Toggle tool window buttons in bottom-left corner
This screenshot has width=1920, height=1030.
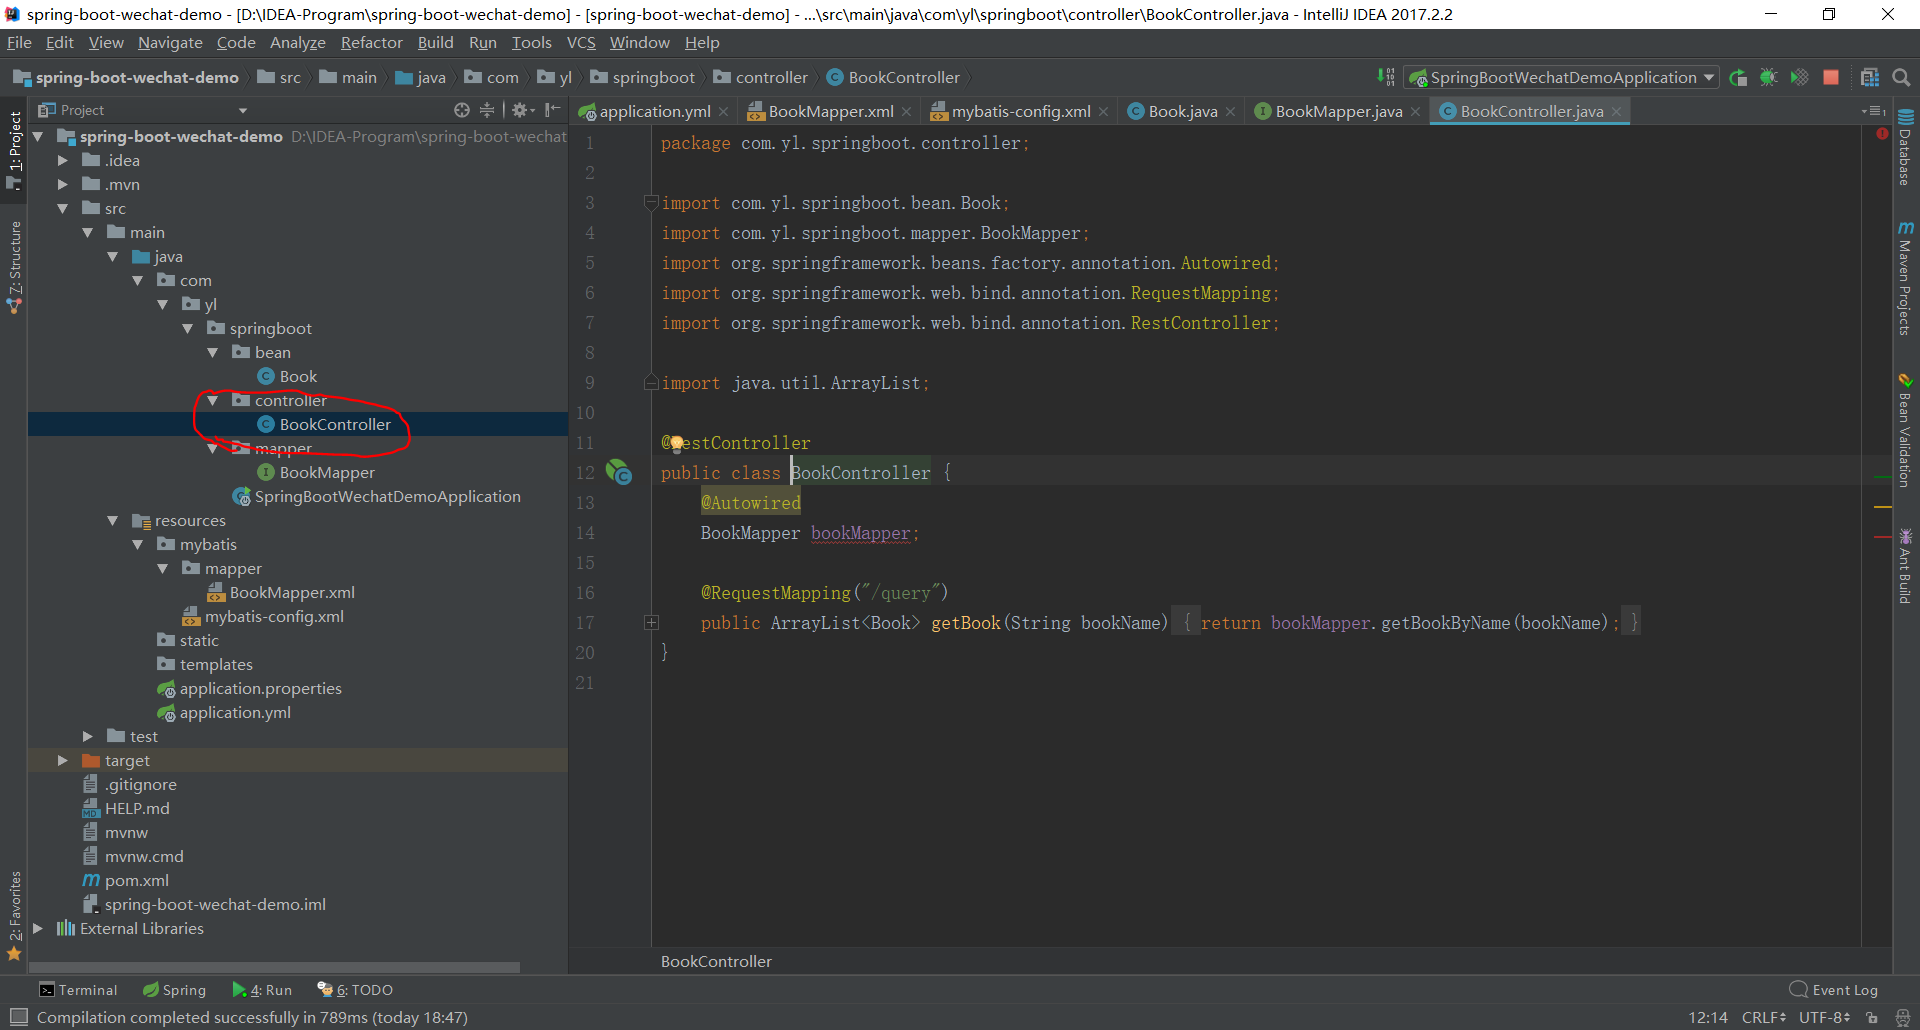tap(18, 1017)
